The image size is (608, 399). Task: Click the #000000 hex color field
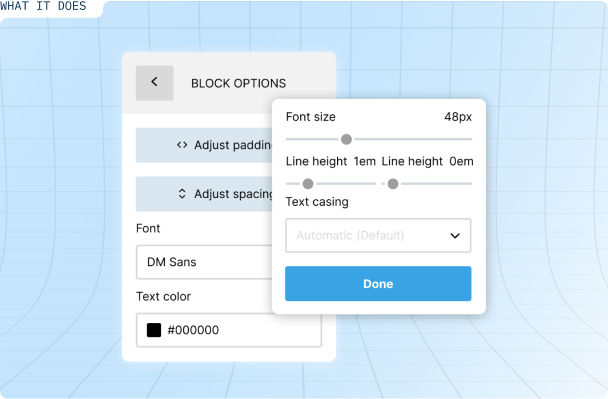pyautogui.click(x=229, y=330)
